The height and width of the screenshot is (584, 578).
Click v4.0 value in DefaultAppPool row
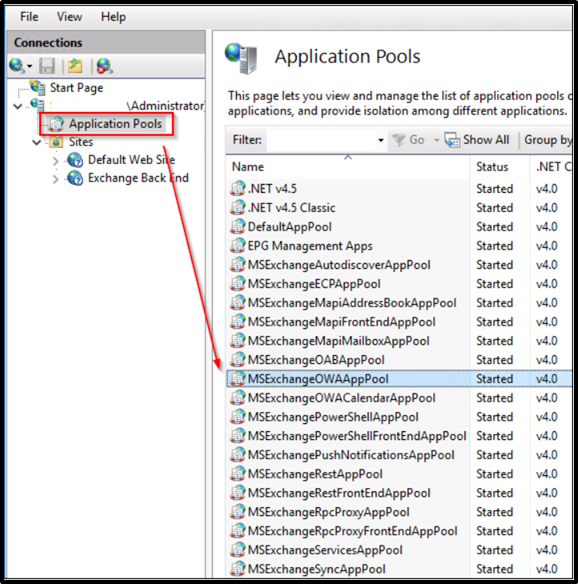coord(546,227)
